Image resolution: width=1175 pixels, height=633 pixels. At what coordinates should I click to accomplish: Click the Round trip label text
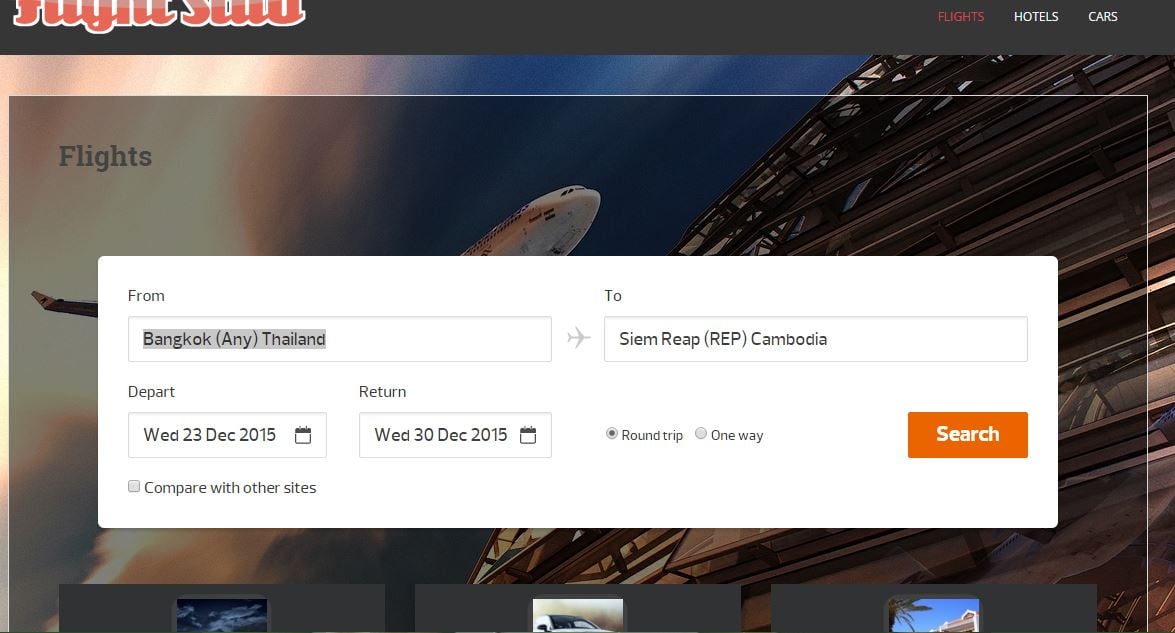652,435
